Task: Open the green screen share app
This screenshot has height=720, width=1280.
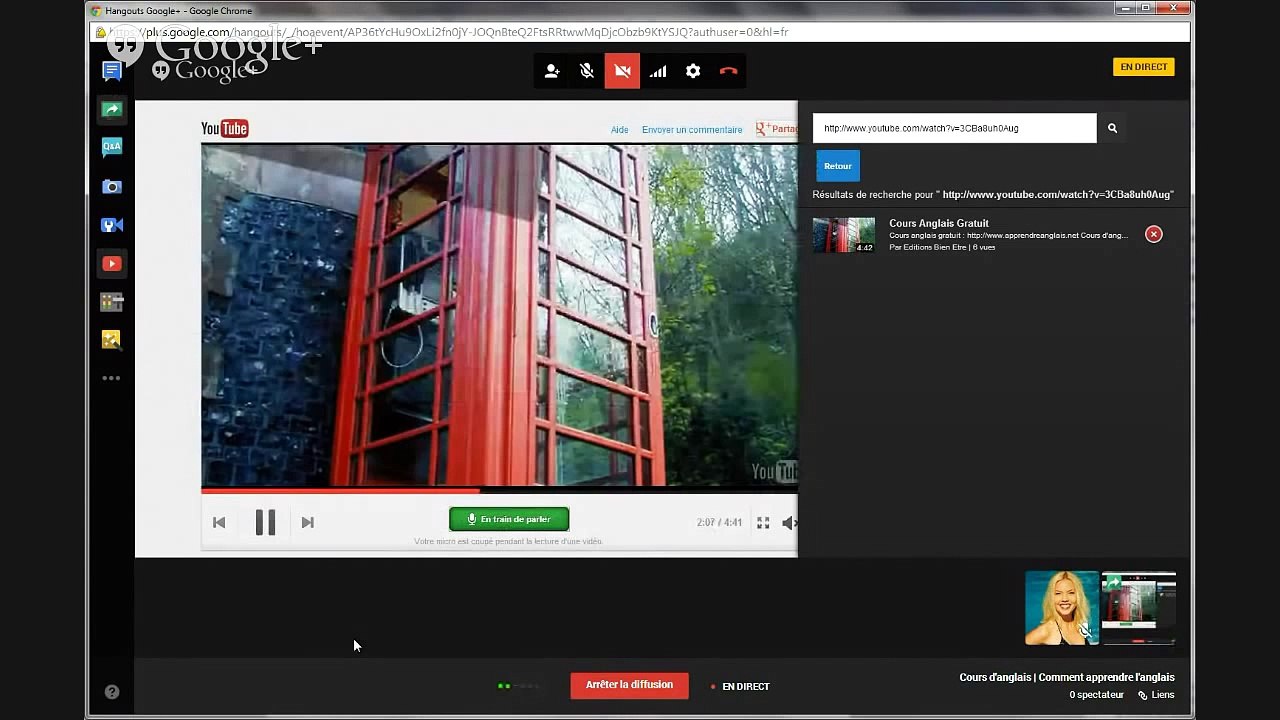Action: [112, 109]
